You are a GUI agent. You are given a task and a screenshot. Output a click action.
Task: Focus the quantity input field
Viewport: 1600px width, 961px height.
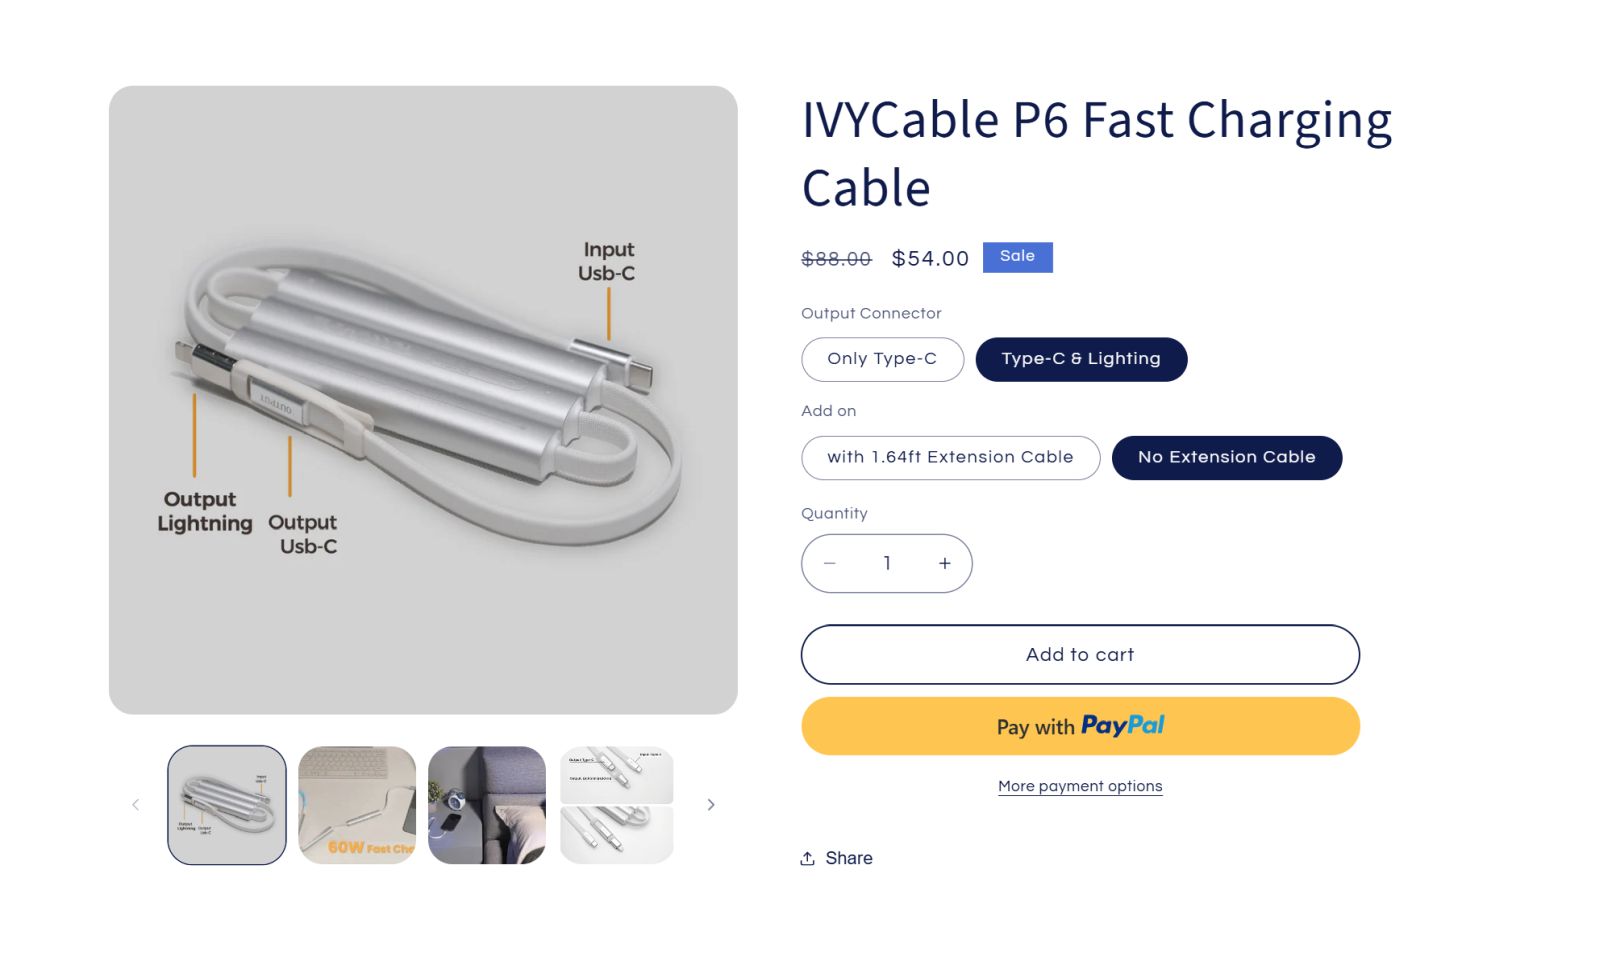887,564
